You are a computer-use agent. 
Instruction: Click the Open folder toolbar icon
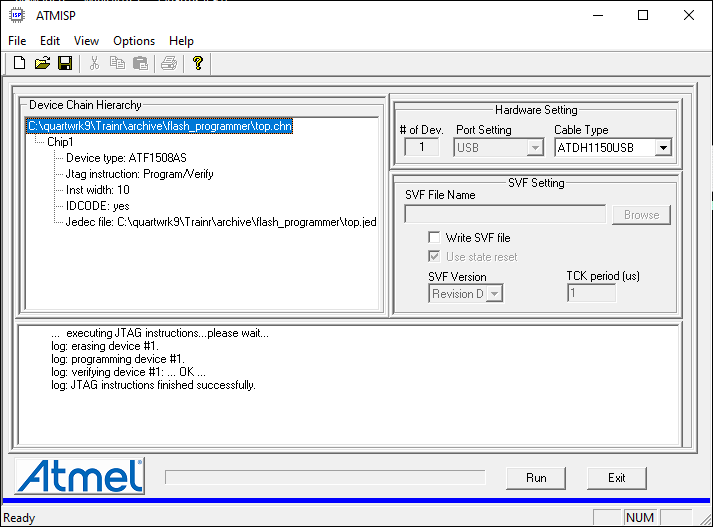click(42, 64)
